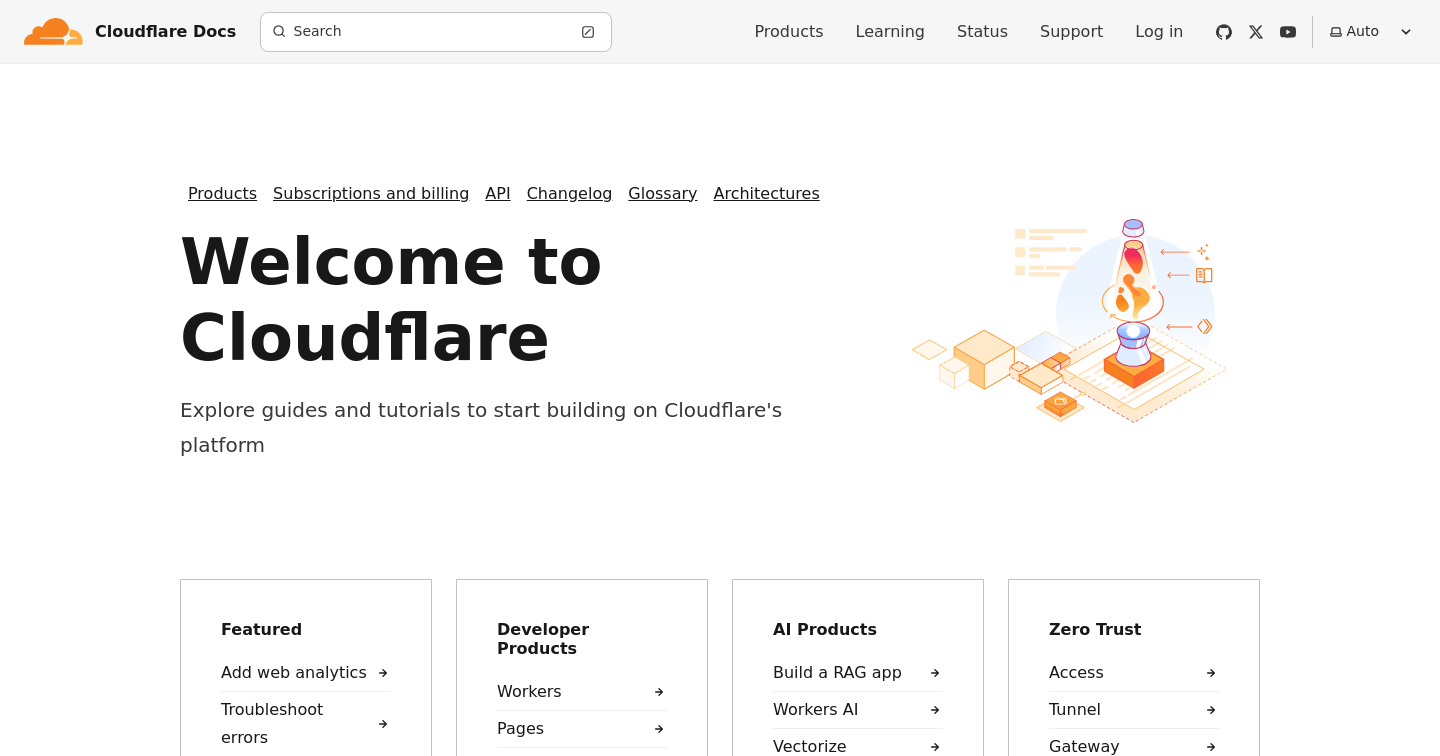
Task: Click the Welcome to Cloudflare heading
Action: [391, 299]
